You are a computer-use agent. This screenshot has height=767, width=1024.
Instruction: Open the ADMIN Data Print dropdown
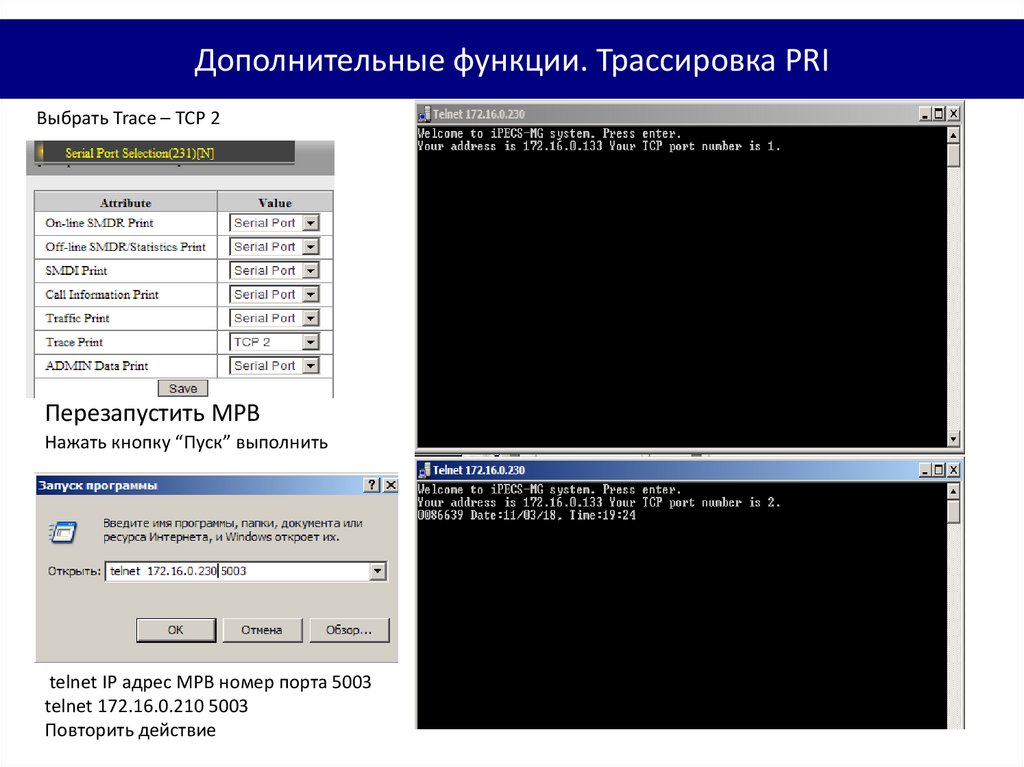coord(311,366)
